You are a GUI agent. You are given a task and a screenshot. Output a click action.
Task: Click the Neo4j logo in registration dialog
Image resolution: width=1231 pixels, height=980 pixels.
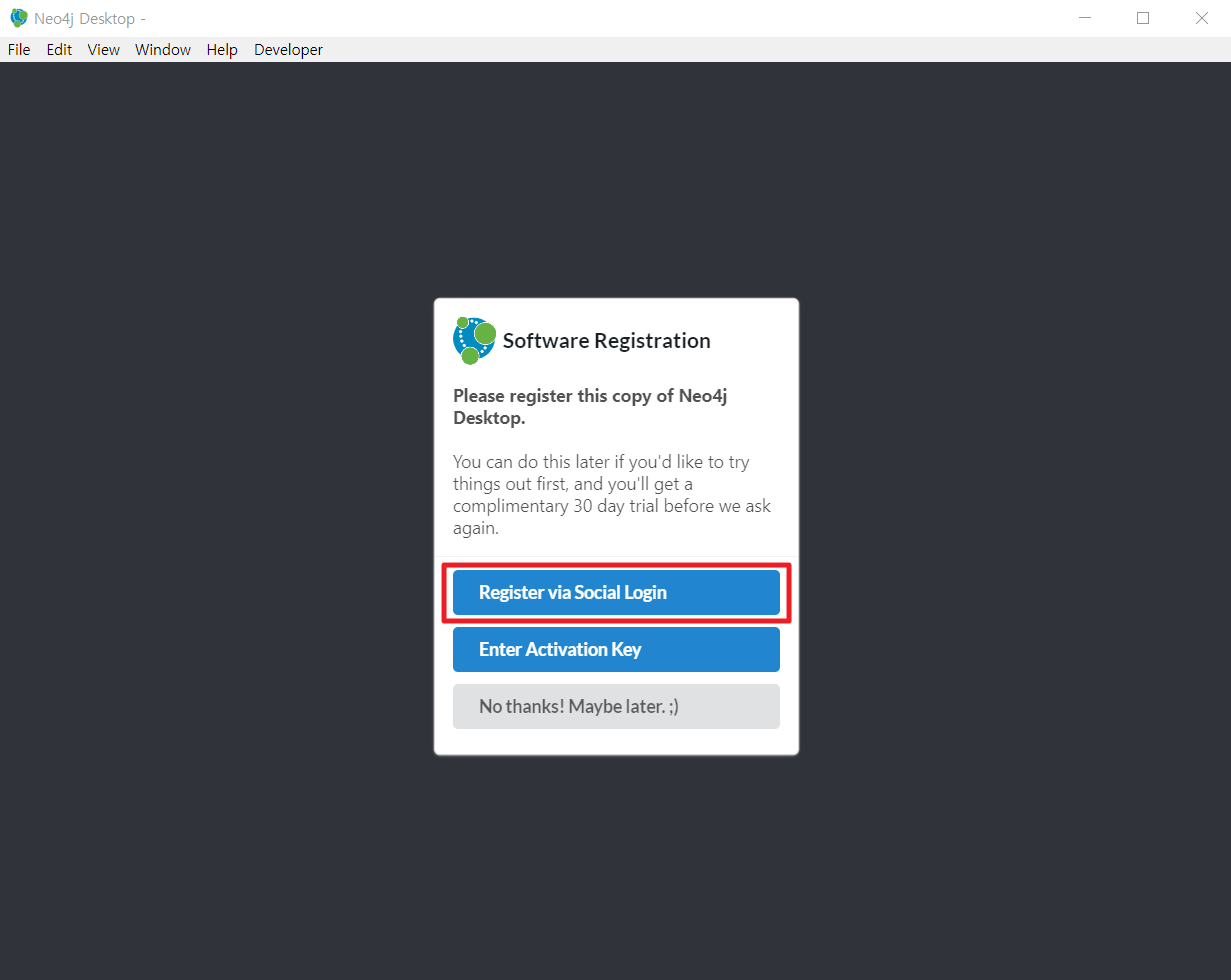[475, 340]
